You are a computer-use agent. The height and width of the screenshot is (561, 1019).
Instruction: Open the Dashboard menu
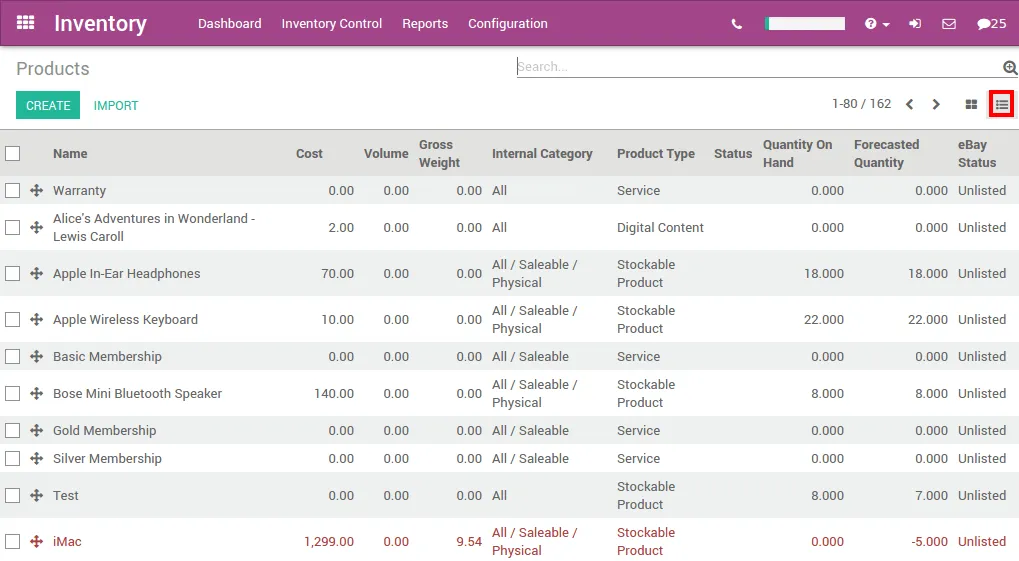coord(229,24)
